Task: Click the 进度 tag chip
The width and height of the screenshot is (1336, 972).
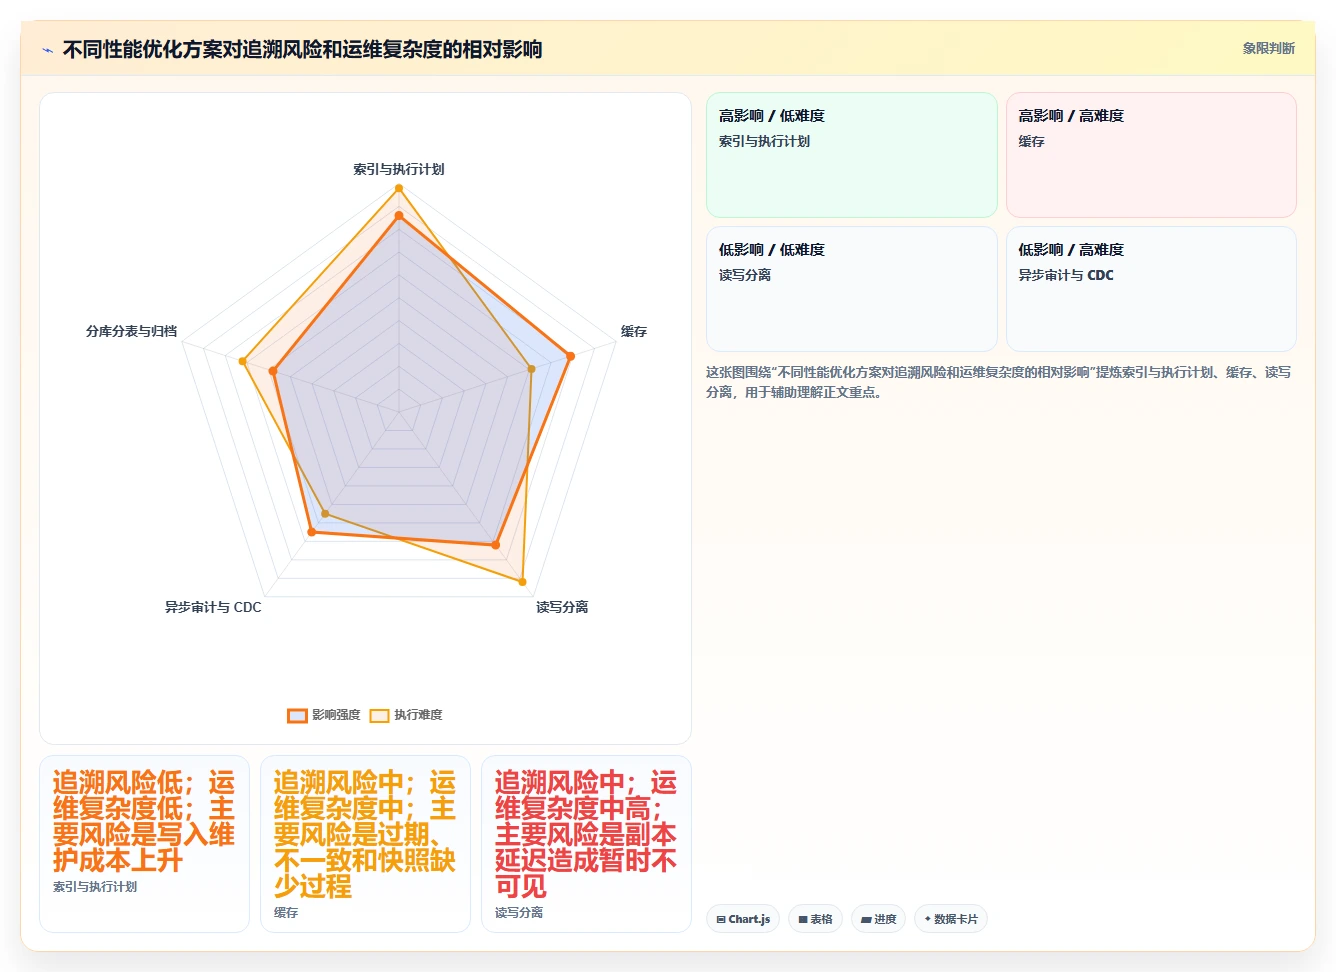Action: pyautogui.click(x=878, y=919)
